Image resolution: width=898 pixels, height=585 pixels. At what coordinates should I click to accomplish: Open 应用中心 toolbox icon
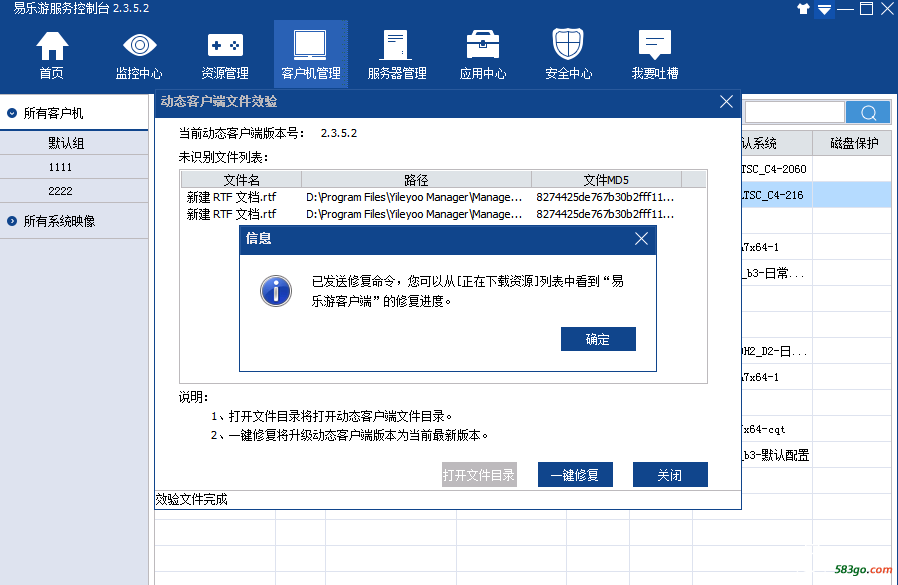coord(483,55)
